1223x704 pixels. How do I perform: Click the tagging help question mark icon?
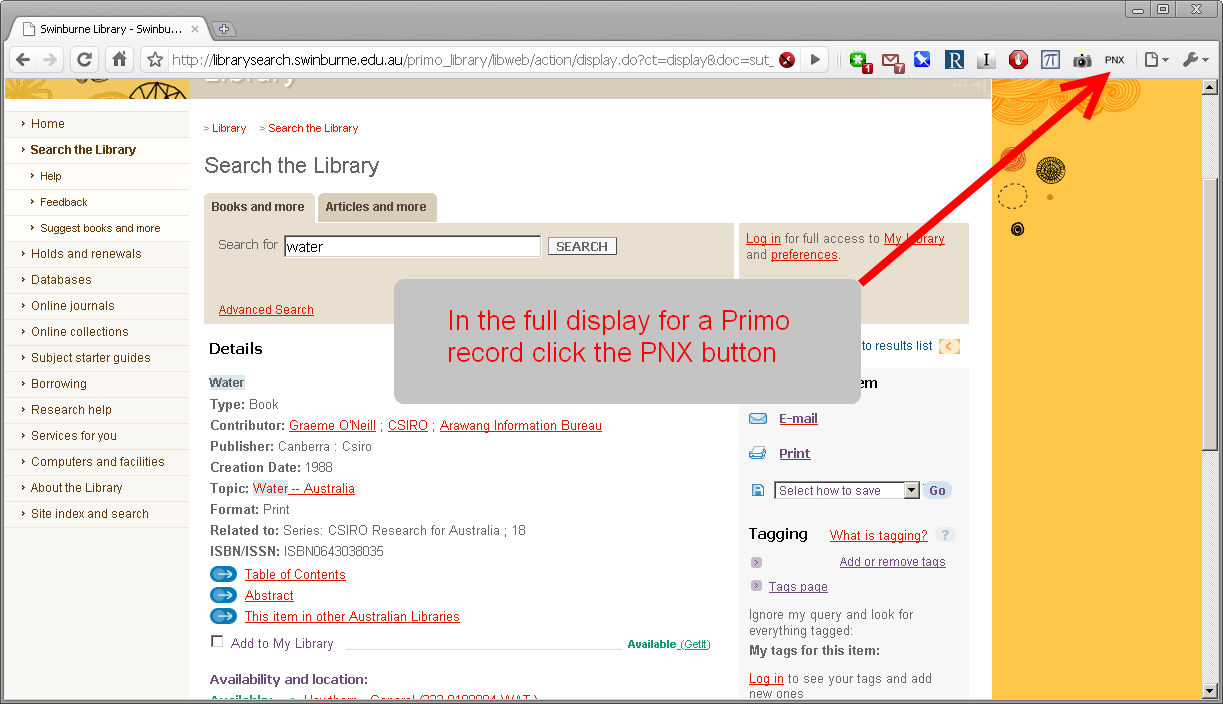(946, 535)
